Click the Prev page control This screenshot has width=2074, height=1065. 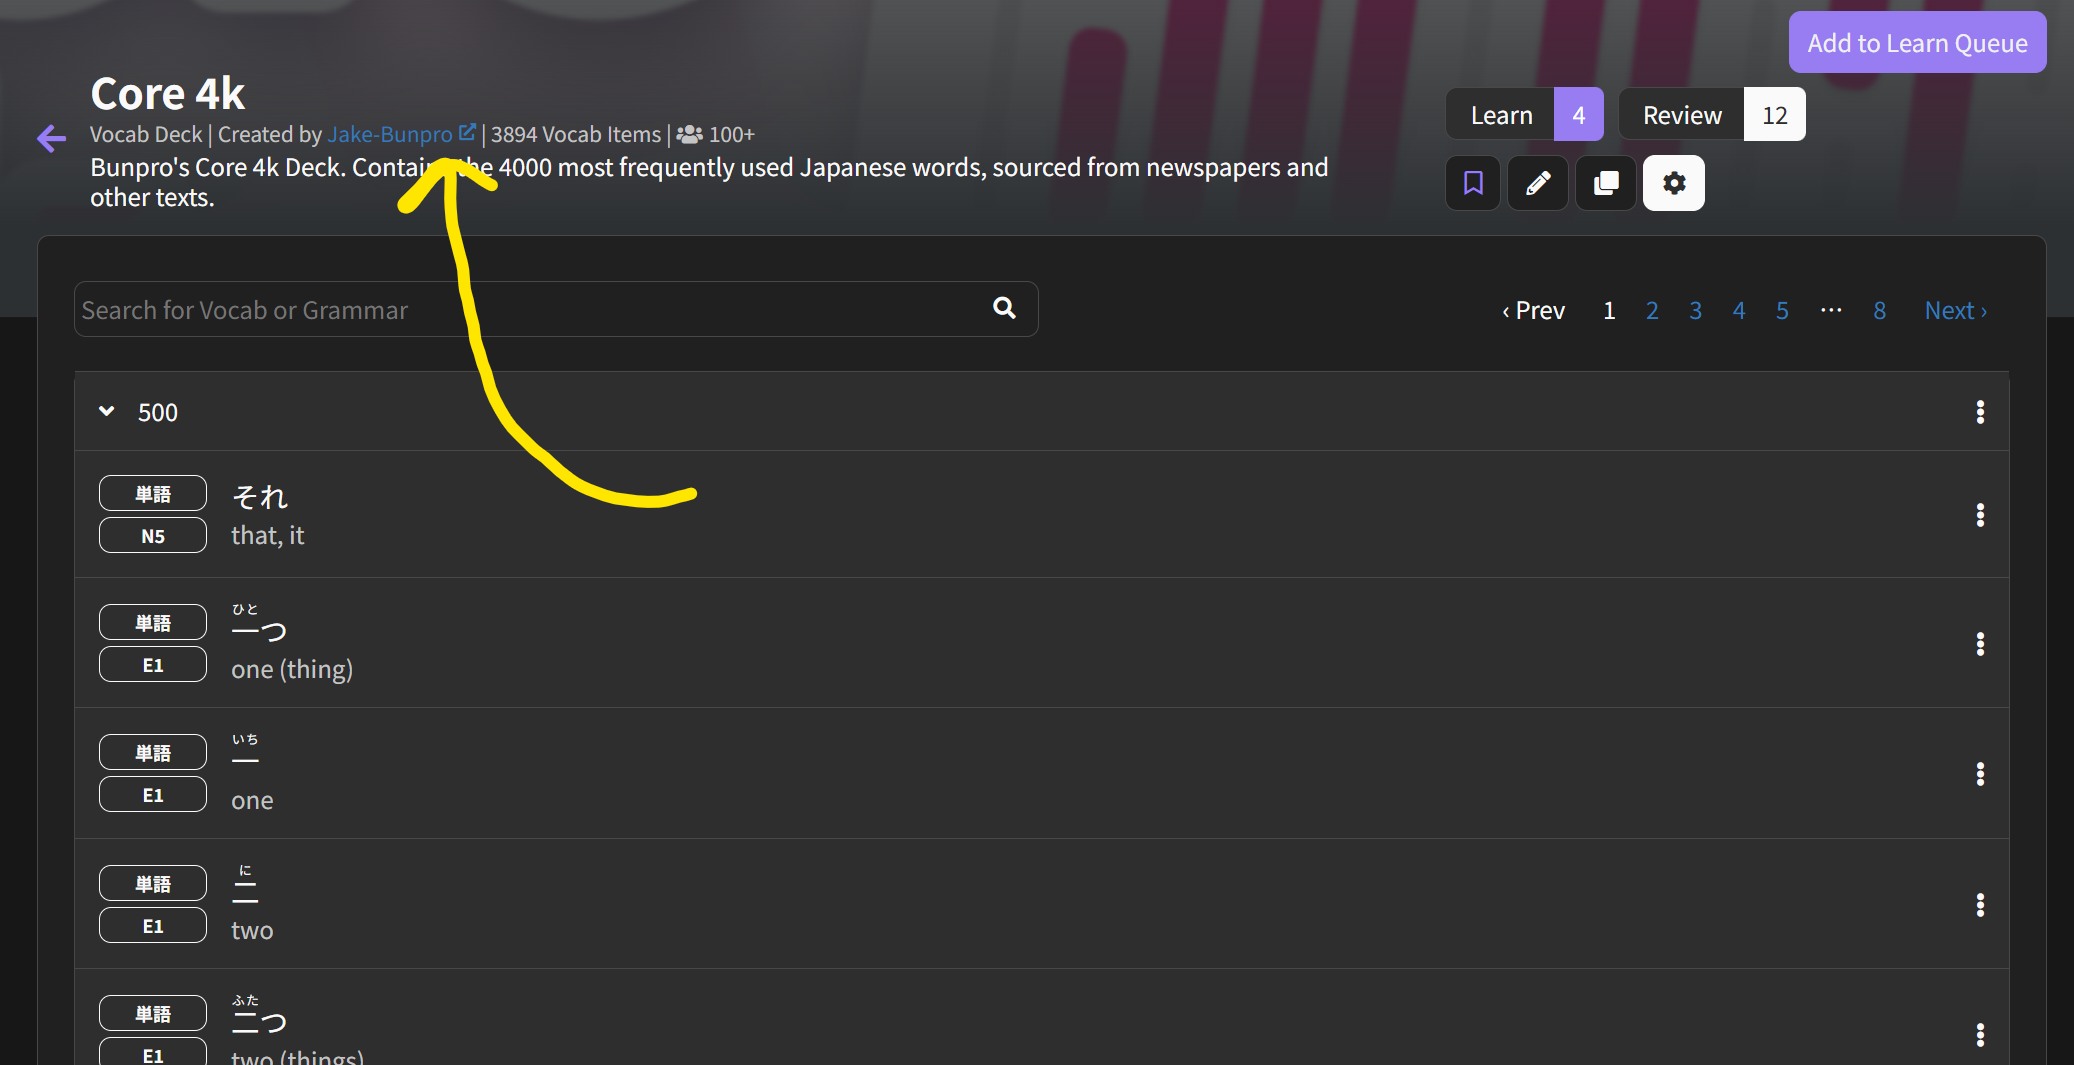pyautogui.click(x=1533, y=311)
